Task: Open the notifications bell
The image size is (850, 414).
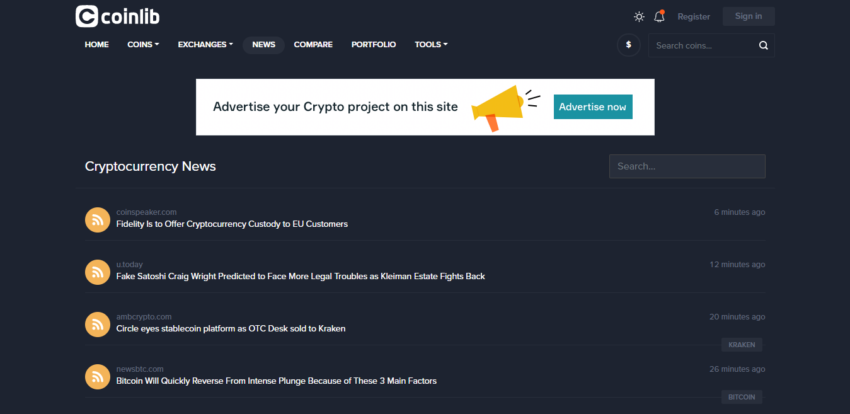Action: 659,16
